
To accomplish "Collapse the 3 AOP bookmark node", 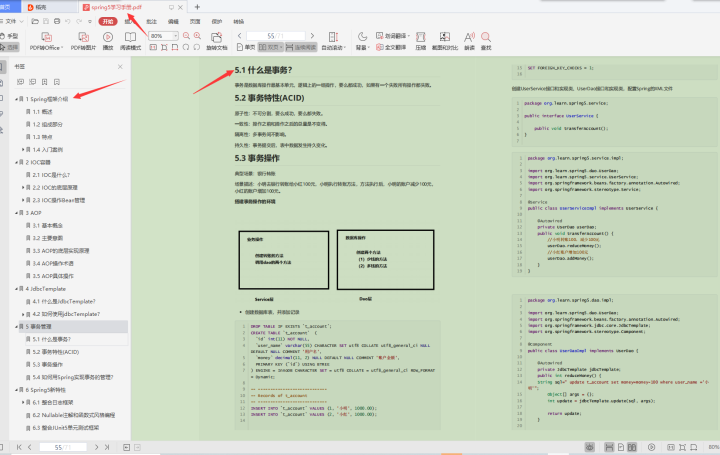I will tap(17, 213).
